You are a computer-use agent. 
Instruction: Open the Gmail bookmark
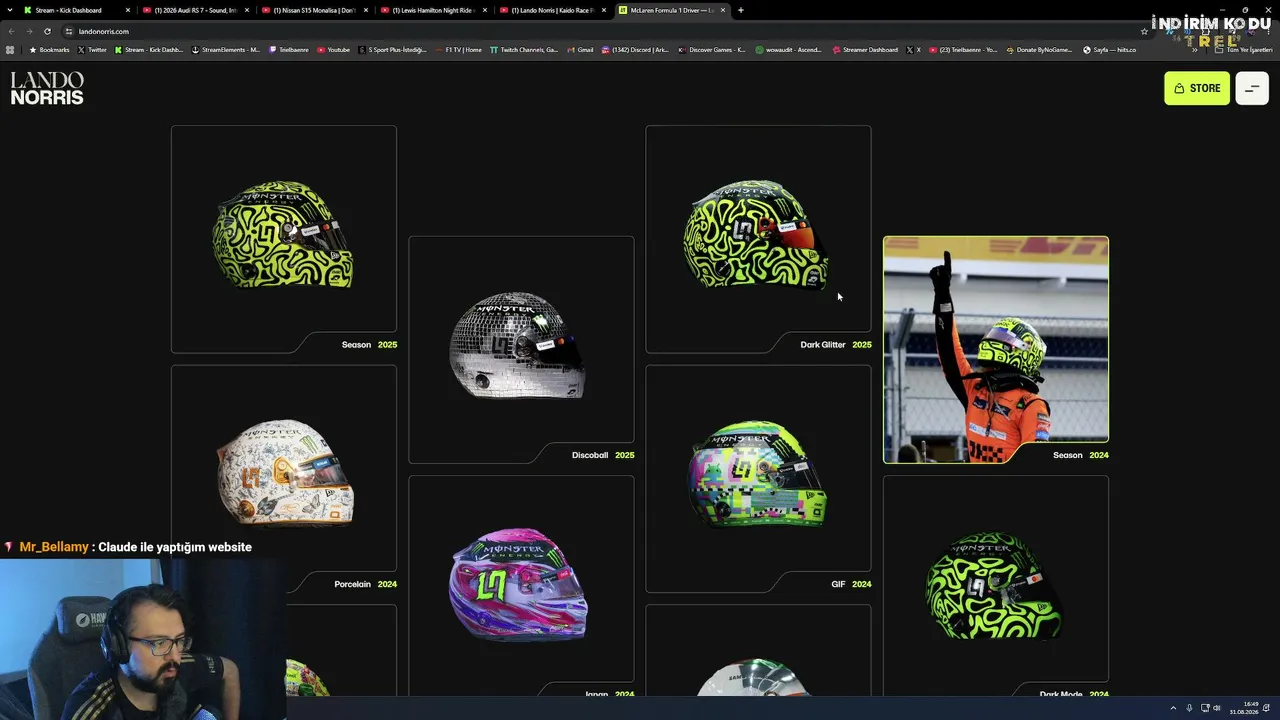[x=580, y=50]
